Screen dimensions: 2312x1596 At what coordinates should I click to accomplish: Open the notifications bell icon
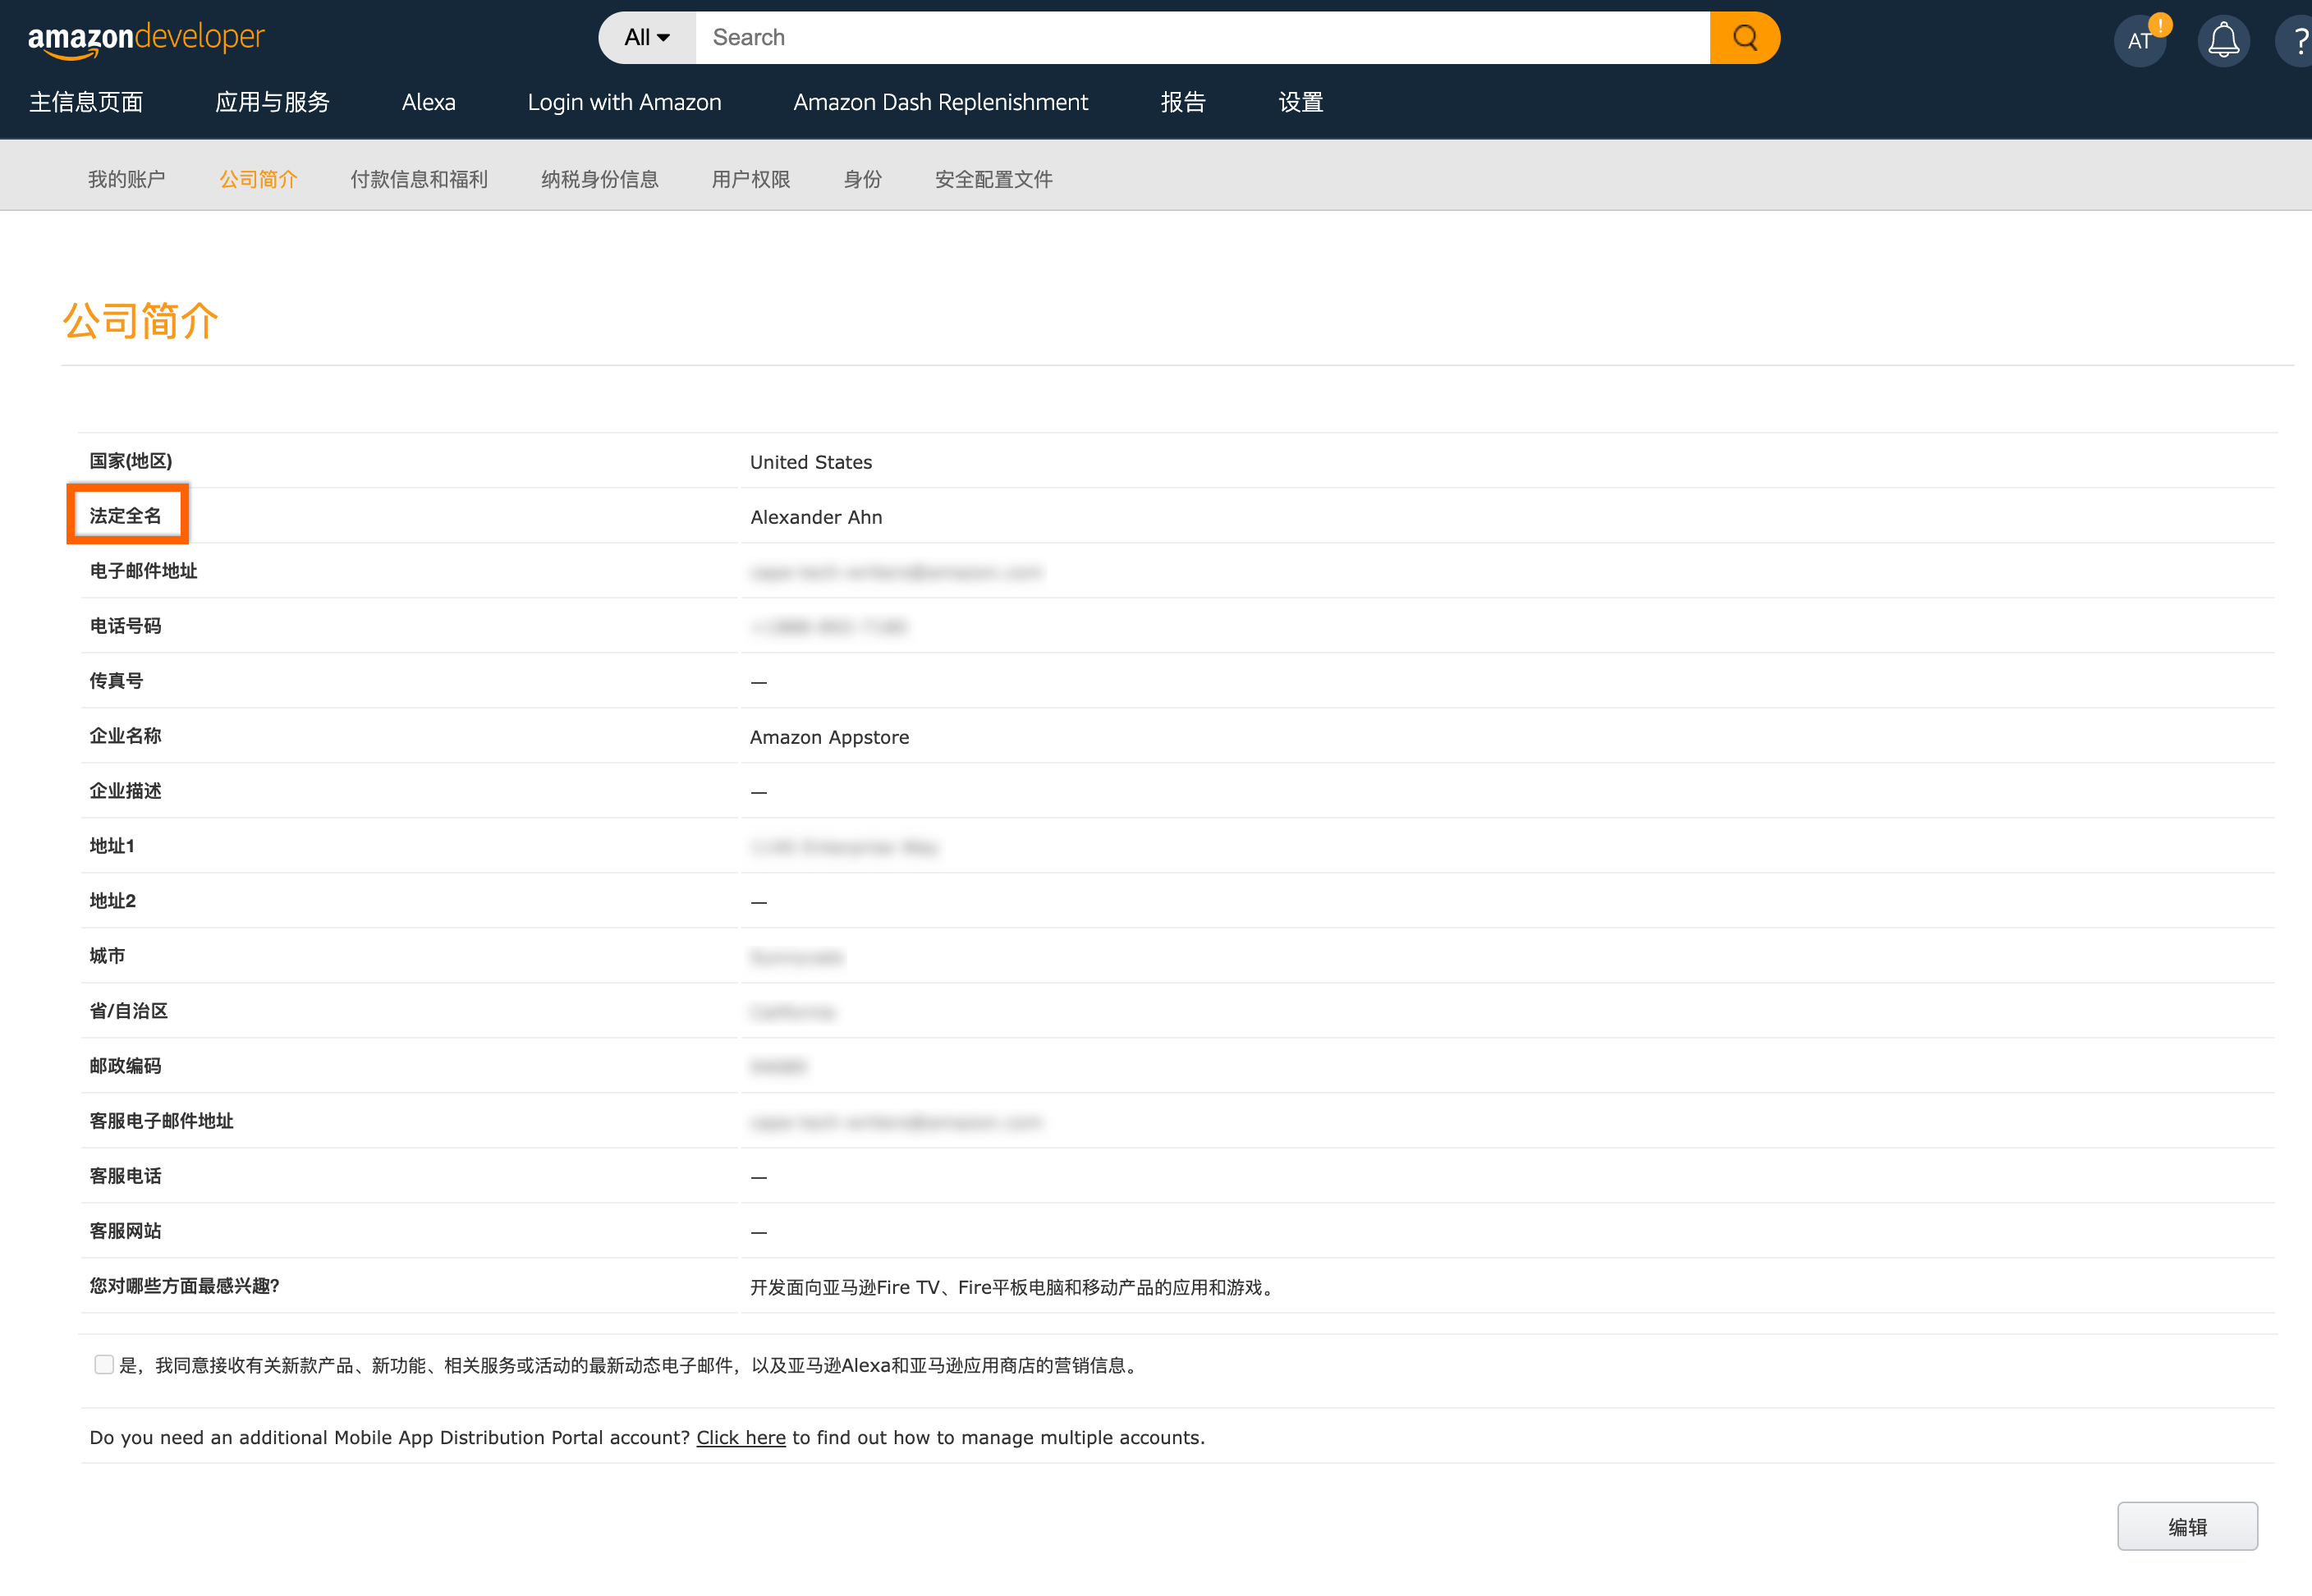point(2223,41)
